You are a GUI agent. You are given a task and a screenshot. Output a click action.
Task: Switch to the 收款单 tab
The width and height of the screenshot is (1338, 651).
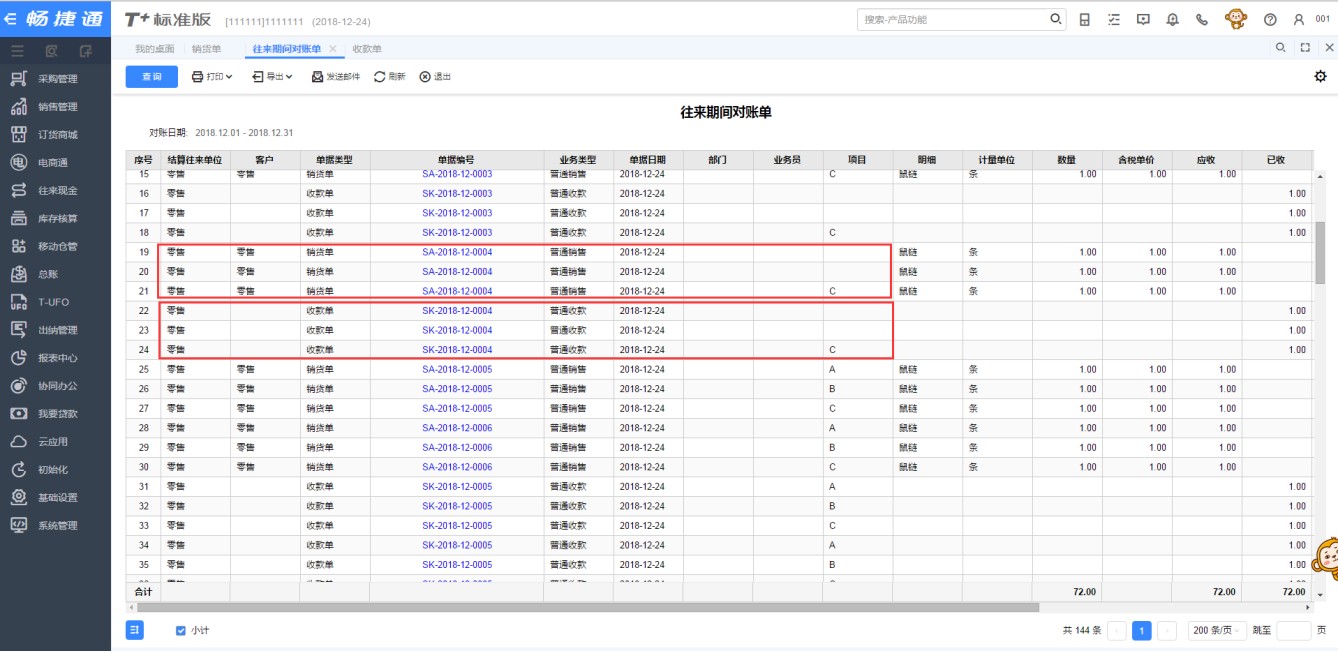367,49
